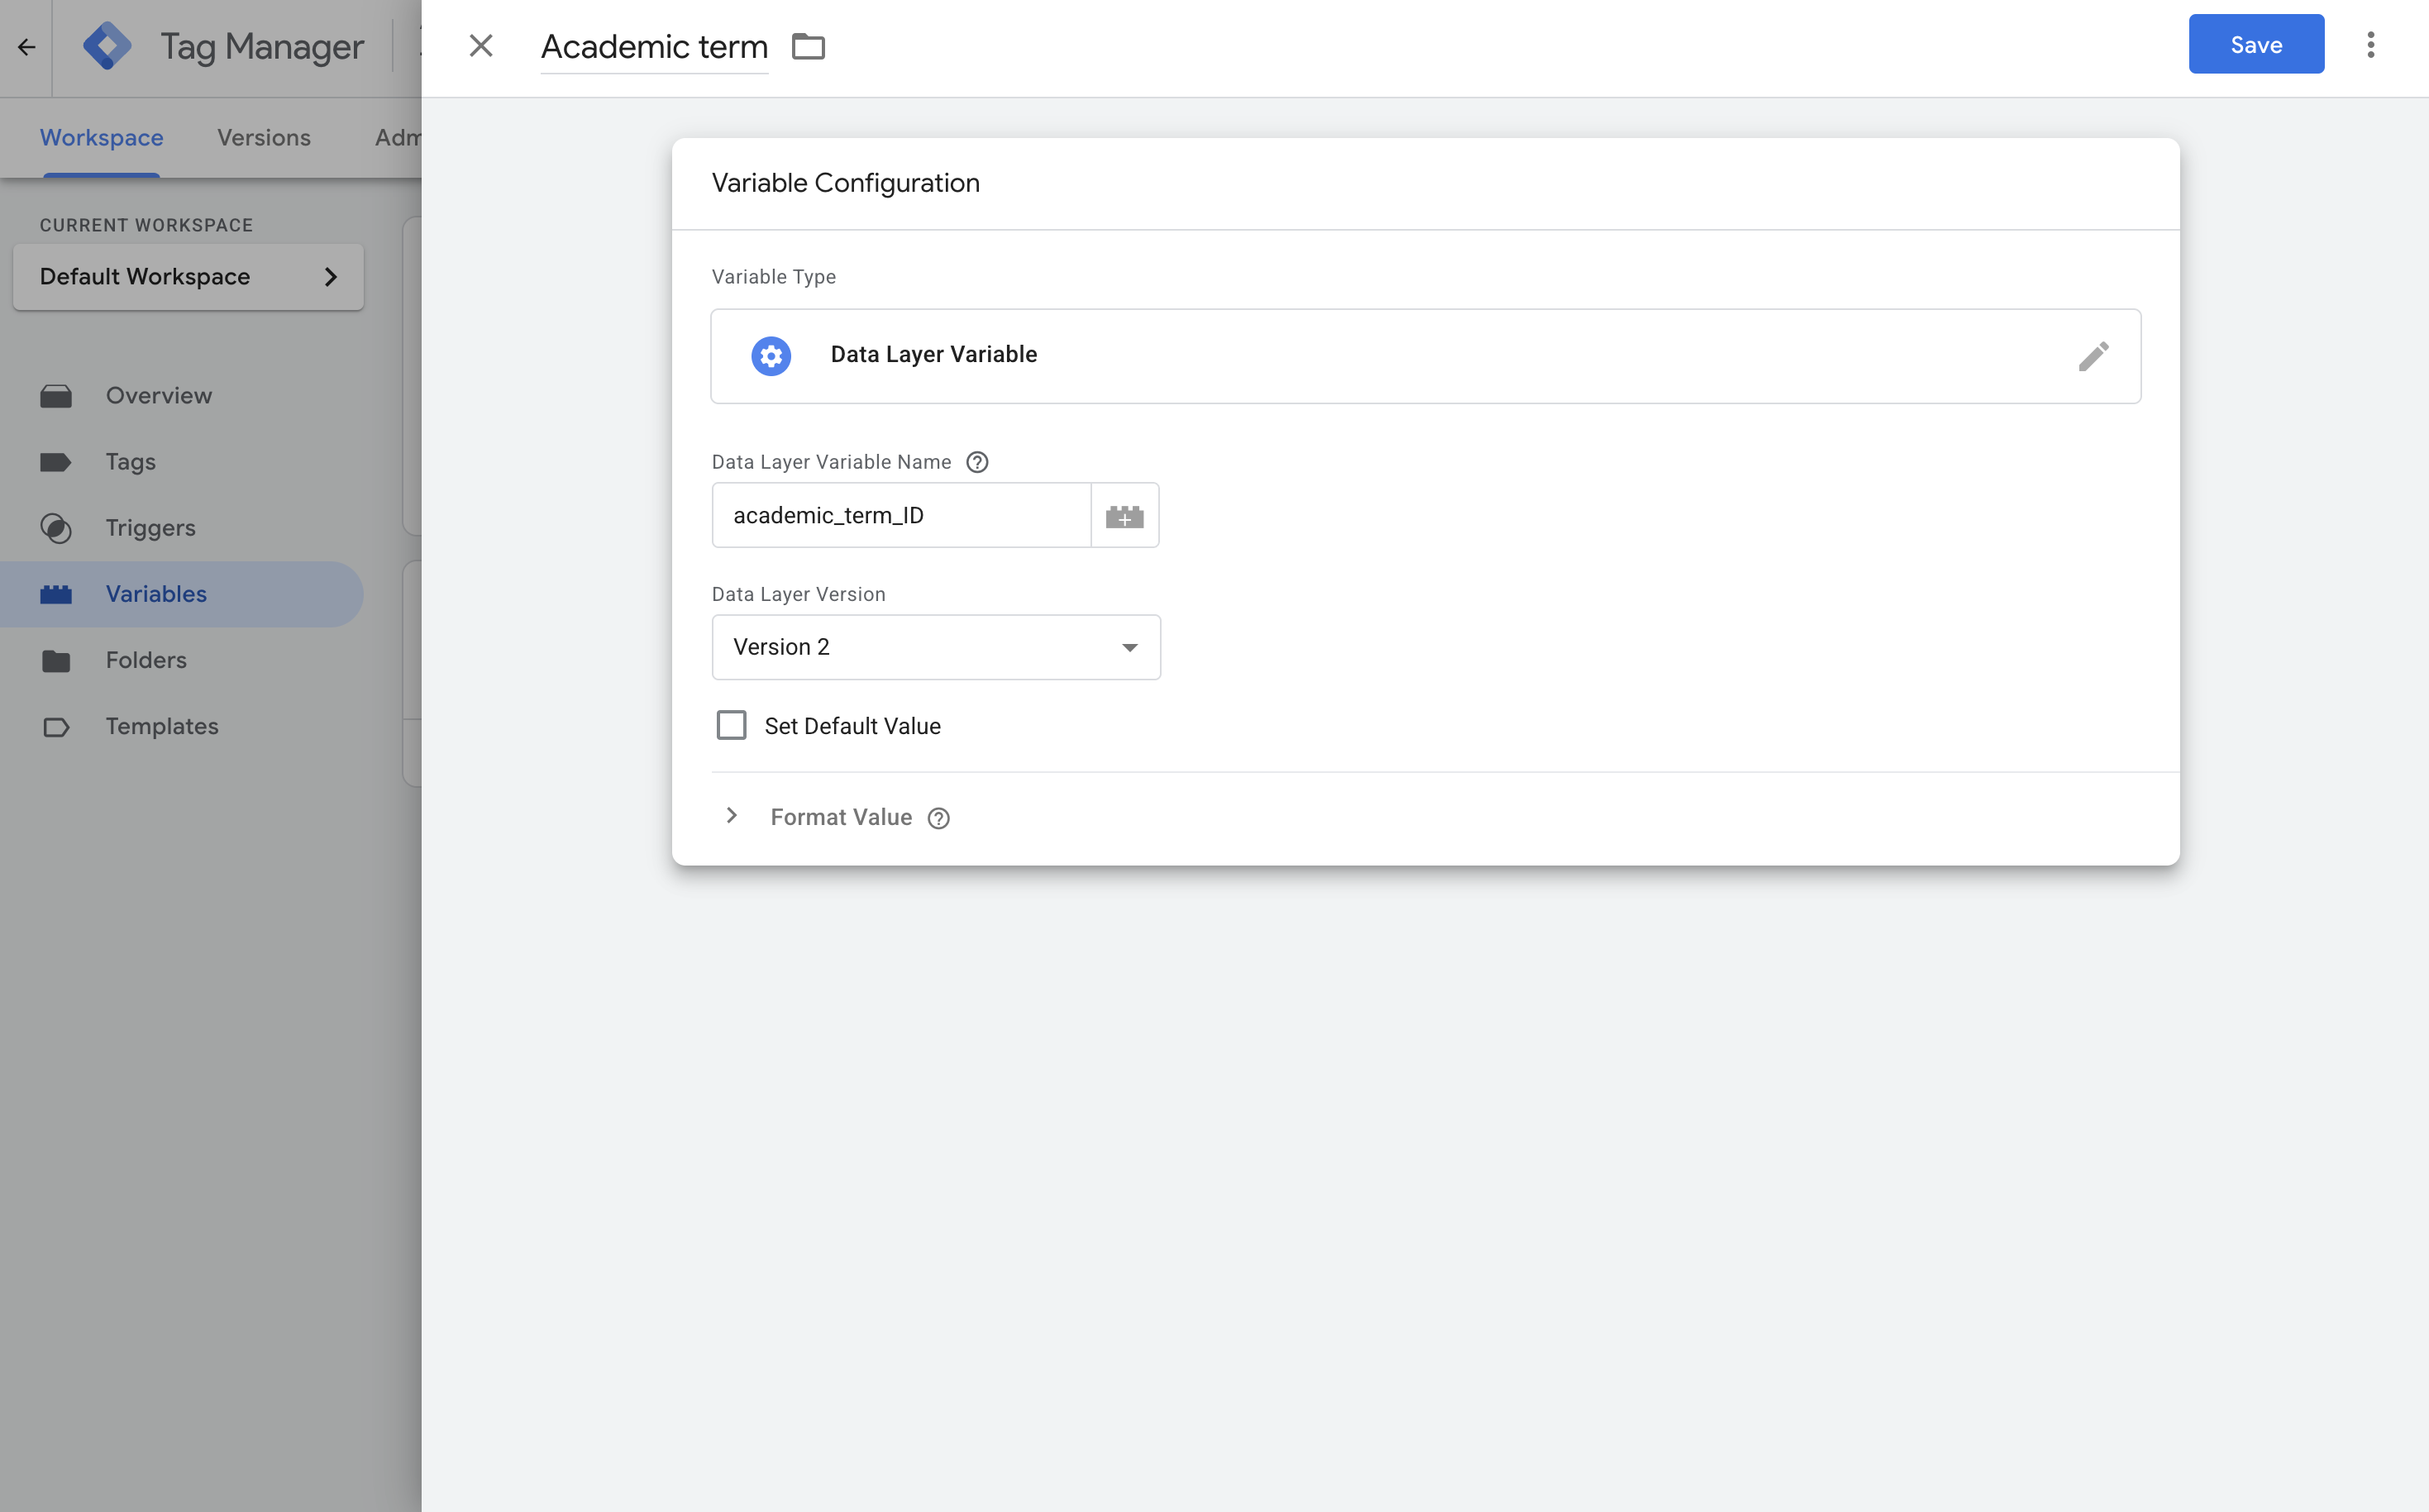Click the folder icon next to Academic term

[808, 46]
